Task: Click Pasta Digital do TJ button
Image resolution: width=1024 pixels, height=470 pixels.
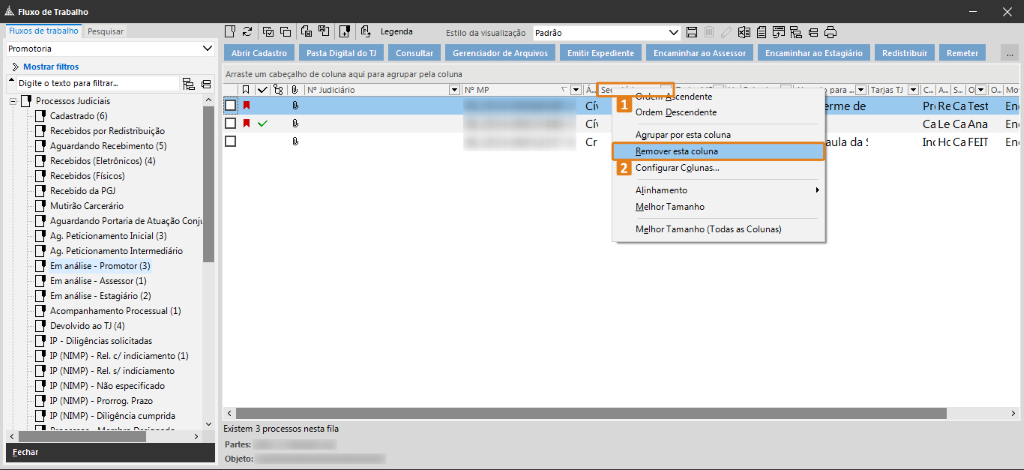Action: click(x=342, y=53)
